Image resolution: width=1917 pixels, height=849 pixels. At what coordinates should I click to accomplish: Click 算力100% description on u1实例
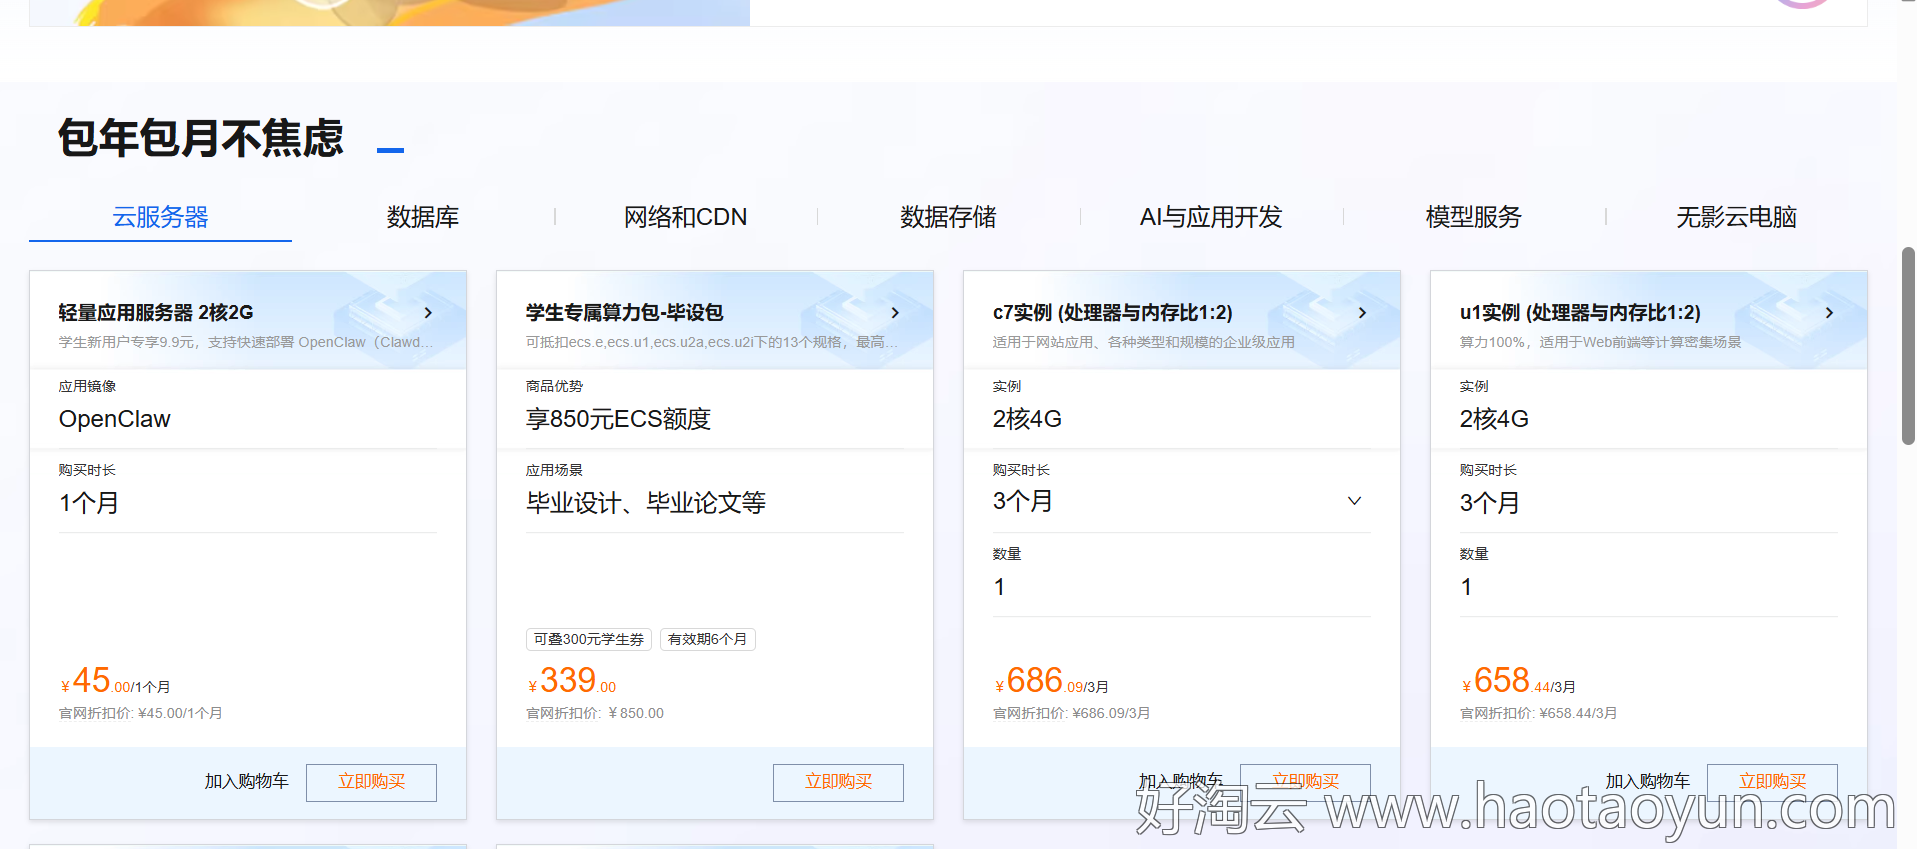1600,342
